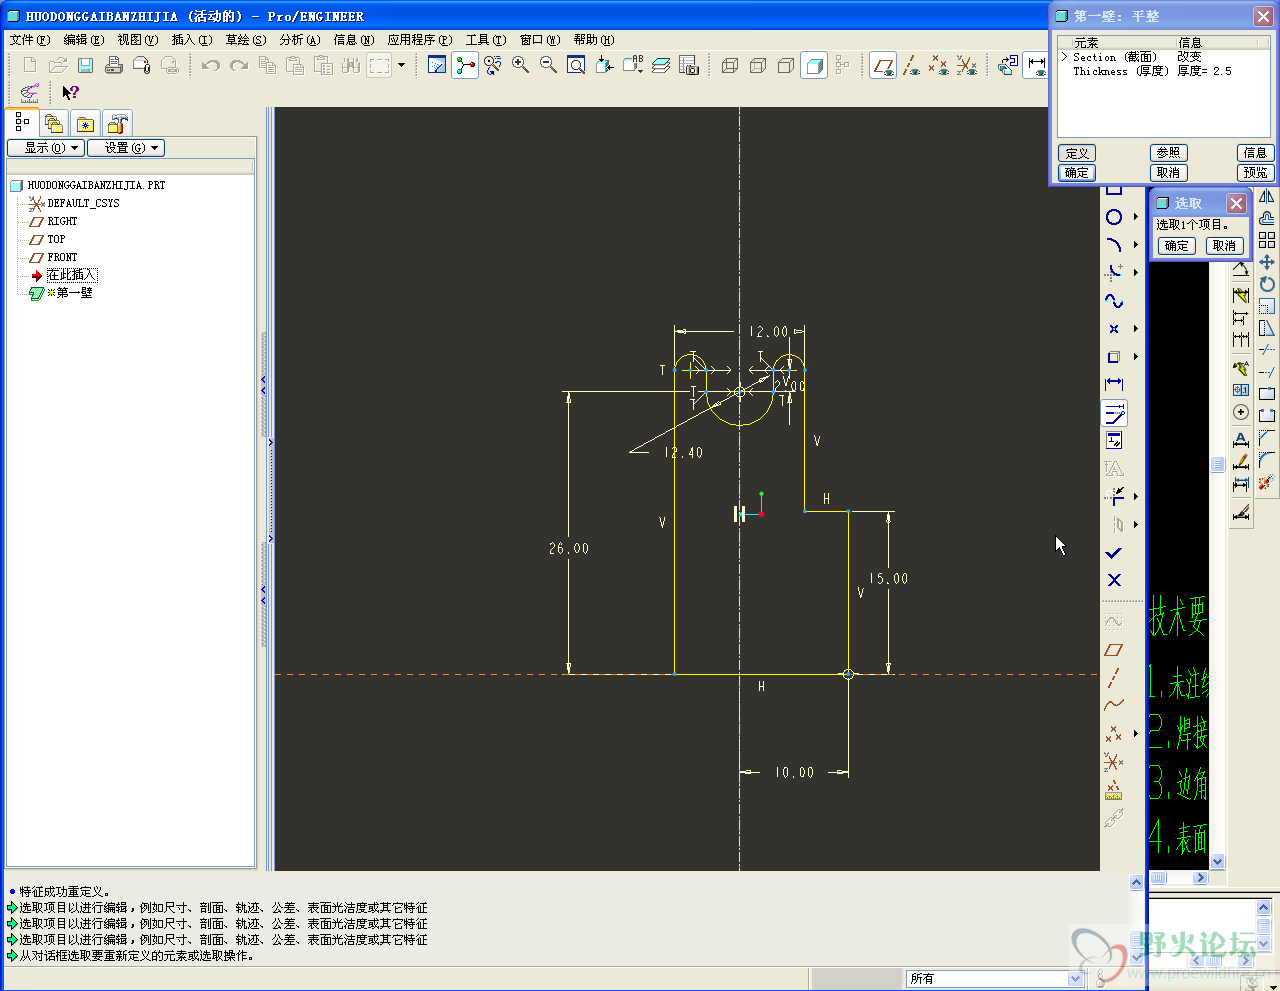Open the trim tool flyout arrow
This screenshot has height=991, width=1280.
[x=1136, y=496]
